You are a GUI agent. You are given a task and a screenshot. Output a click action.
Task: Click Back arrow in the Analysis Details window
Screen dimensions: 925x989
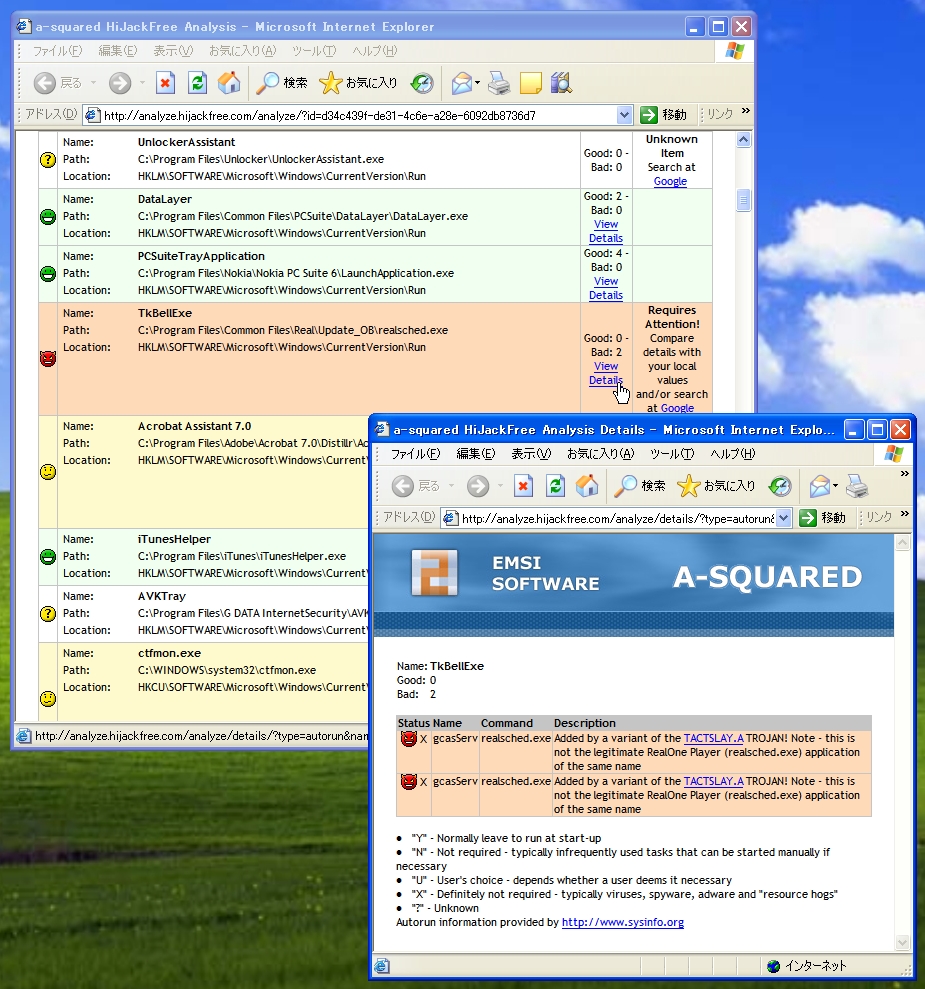pos(403,486)
